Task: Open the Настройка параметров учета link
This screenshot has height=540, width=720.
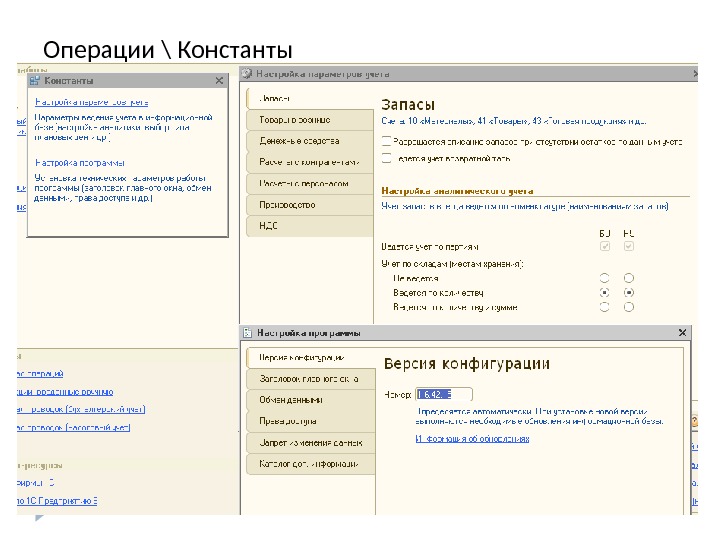Action: [91, 102]
